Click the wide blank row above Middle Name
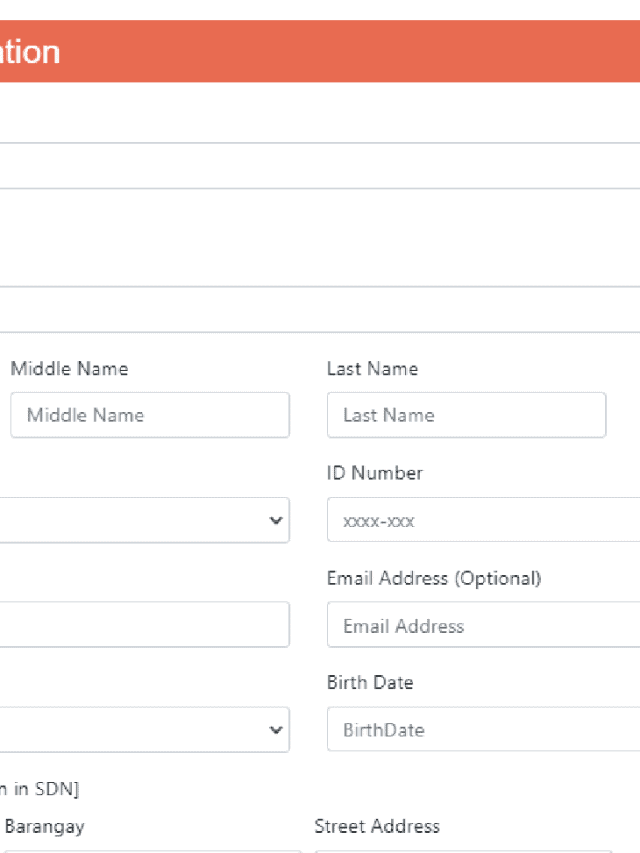This screenshot has width=640, height=853. pos(320,310)
